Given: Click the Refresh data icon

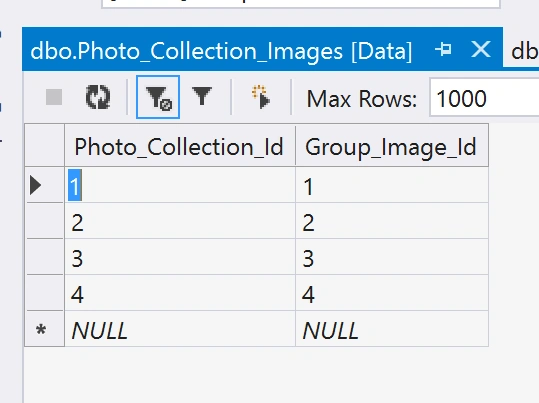Looking at the screenshot, I should click(98, 97).
